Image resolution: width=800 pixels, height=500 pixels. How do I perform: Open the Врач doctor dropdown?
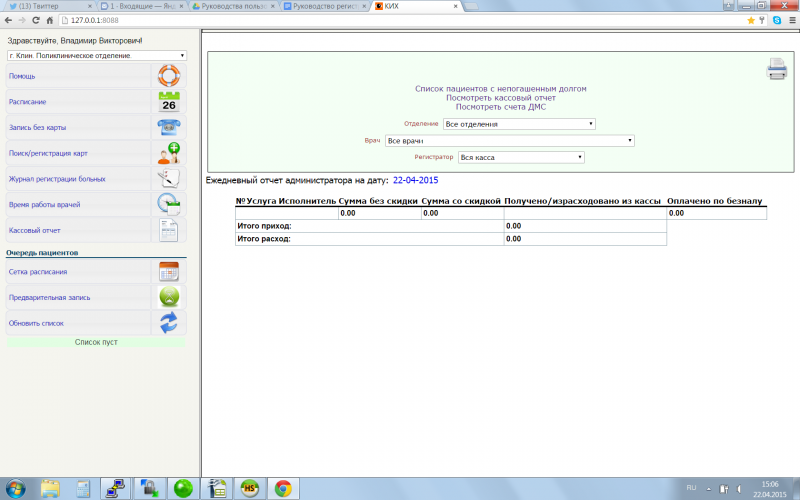coord(509,141)
